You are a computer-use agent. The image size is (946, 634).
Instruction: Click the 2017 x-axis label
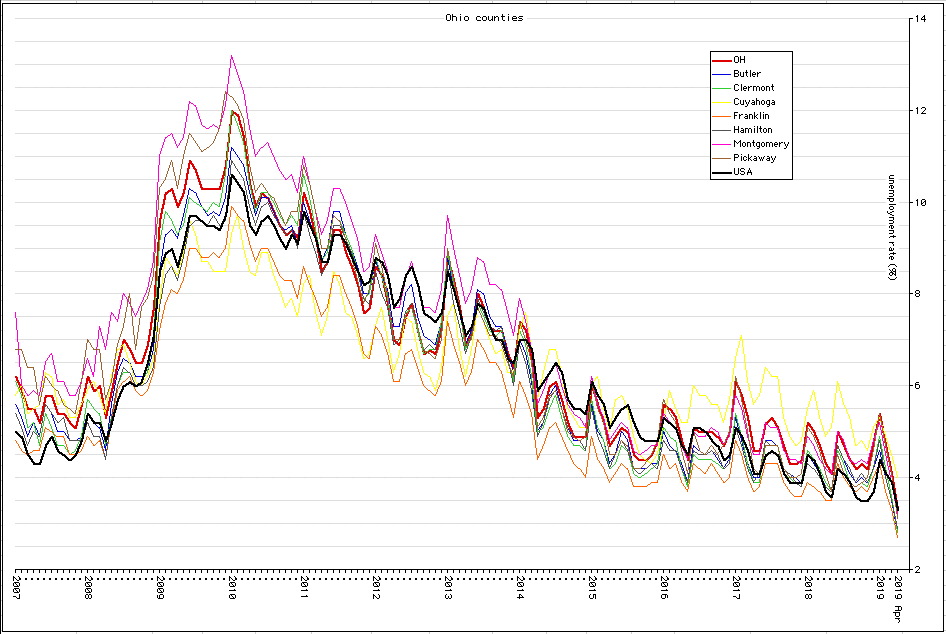point(735,588)
